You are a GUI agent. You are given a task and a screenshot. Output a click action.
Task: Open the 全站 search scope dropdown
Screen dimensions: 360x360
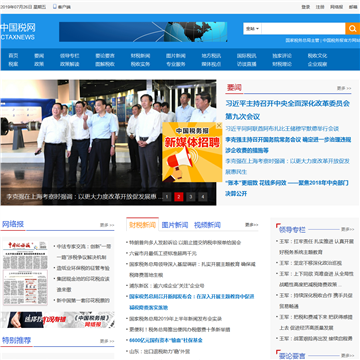pyautogui.click(x=252, y=29)
